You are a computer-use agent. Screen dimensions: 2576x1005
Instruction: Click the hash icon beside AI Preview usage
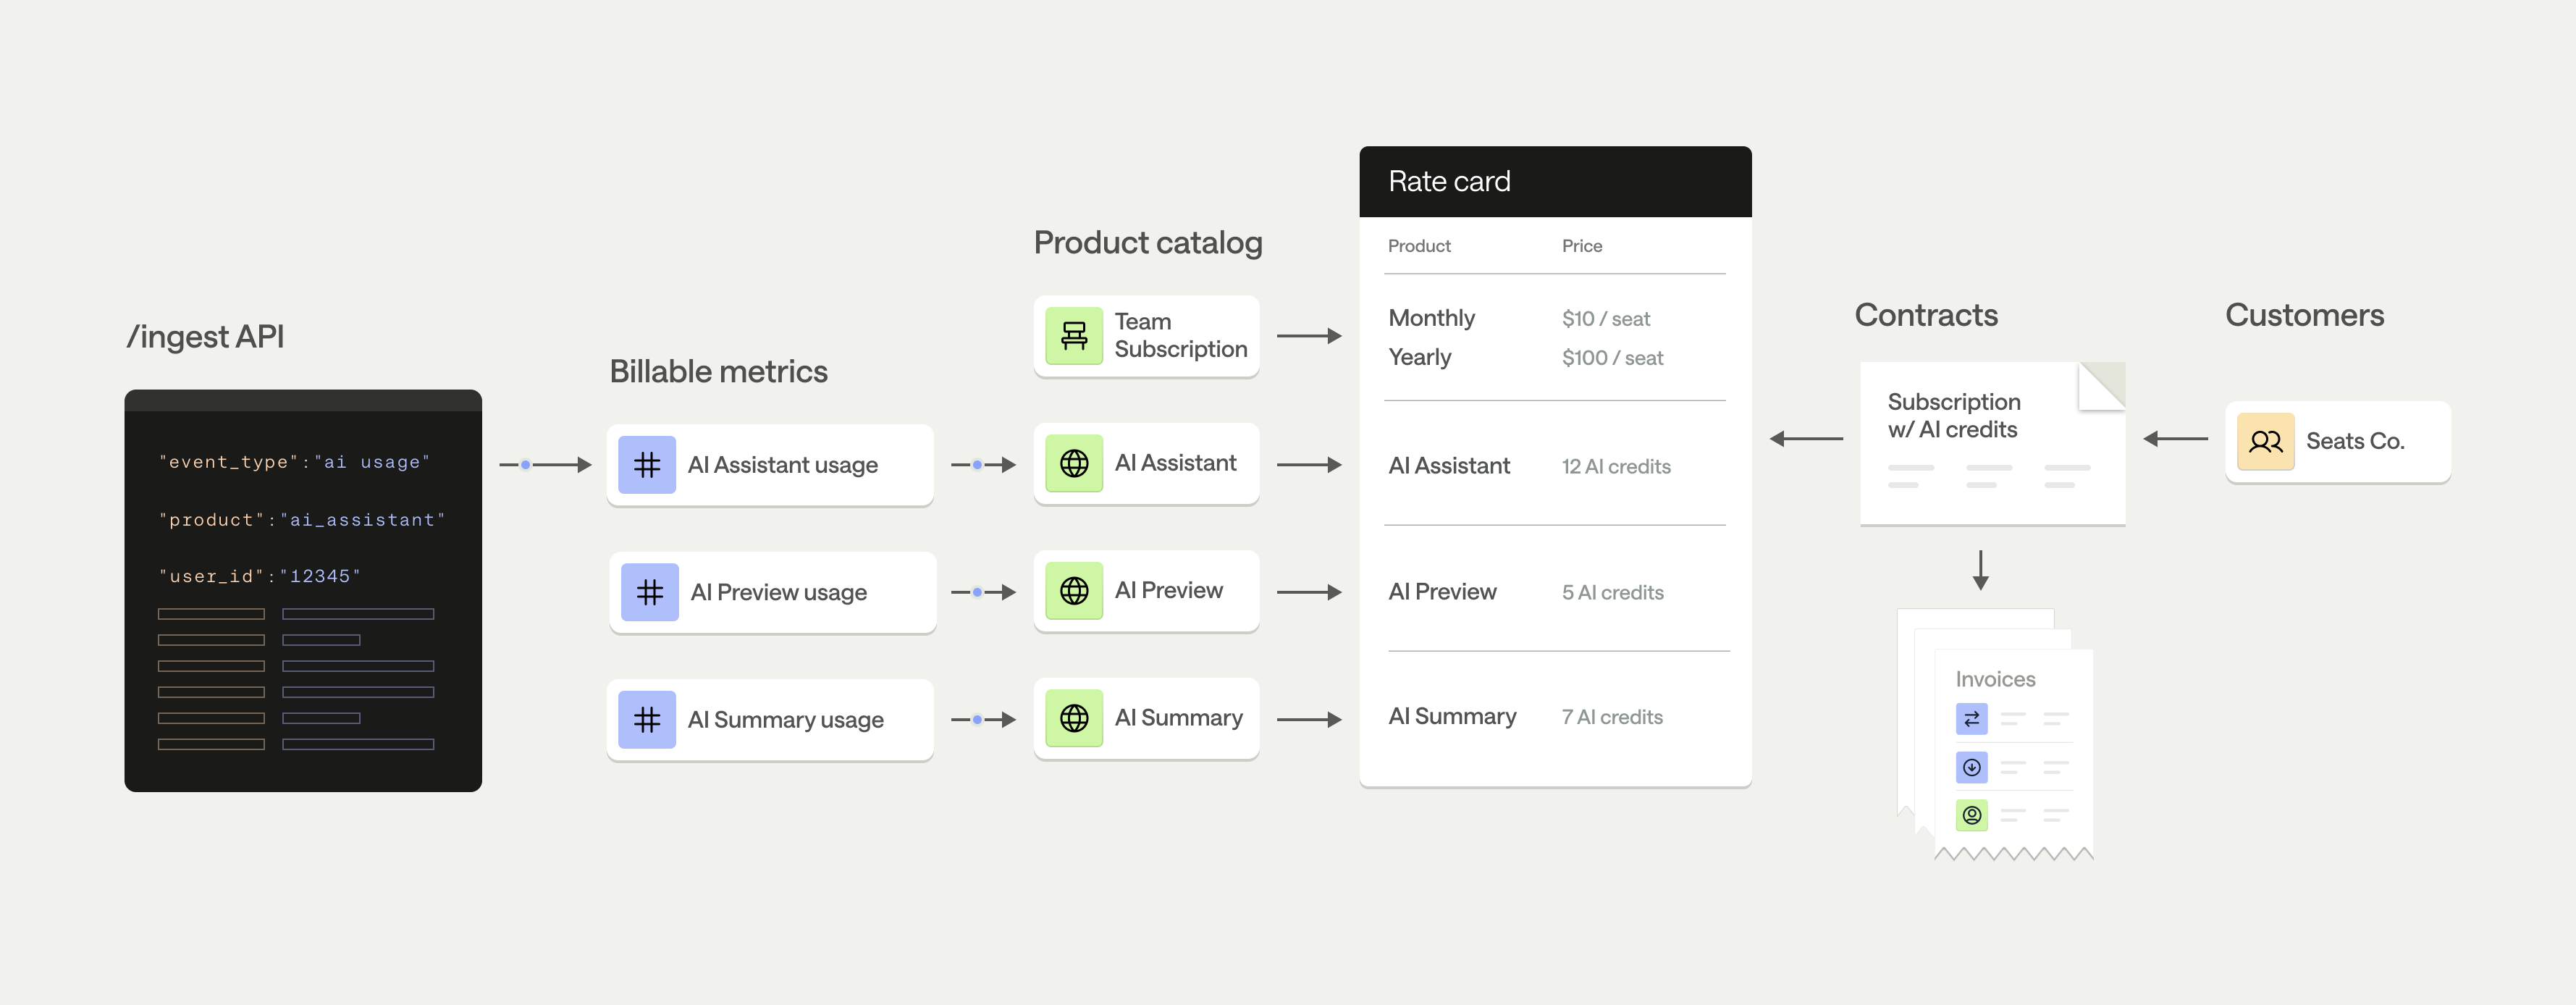[x=650, y=592]
